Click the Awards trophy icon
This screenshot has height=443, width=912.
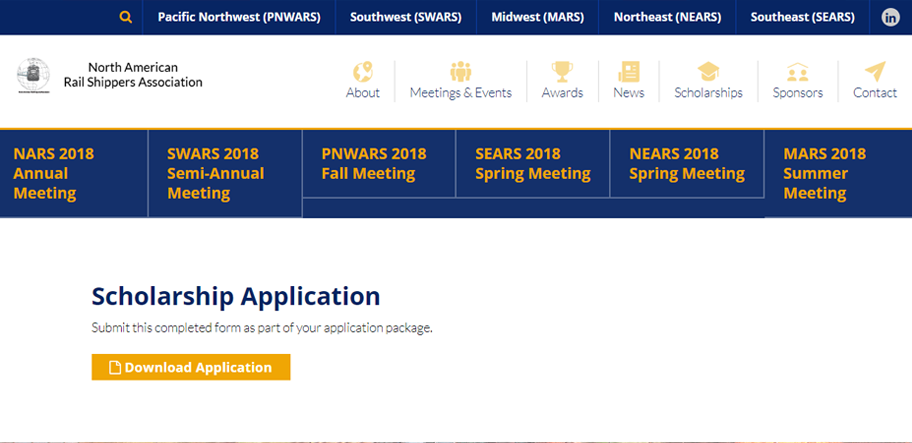point(562,72)
